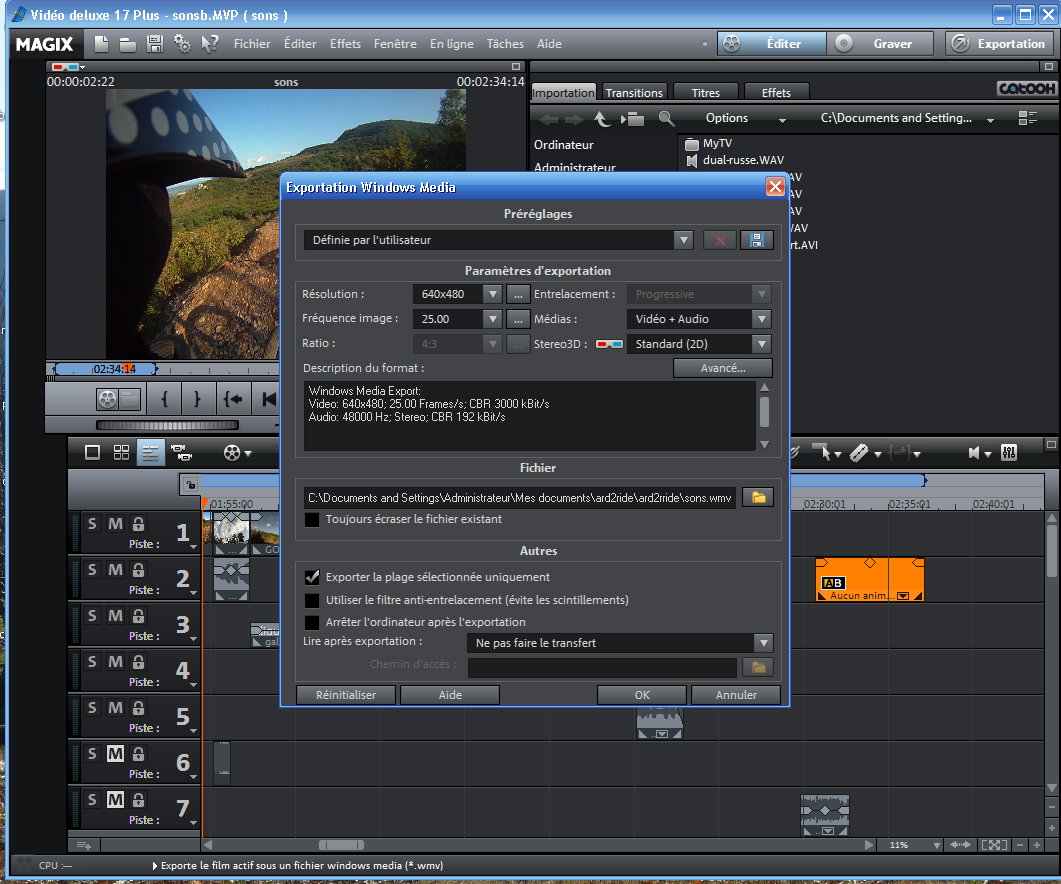Unmute track 6 with the M button
This screenshot has height=884, width=1061.
coord(116,754)
